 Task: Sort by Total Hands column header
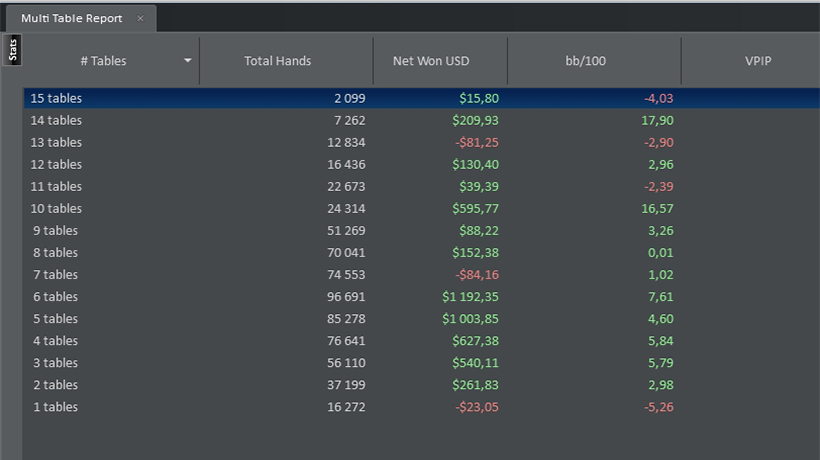(278, 61)
